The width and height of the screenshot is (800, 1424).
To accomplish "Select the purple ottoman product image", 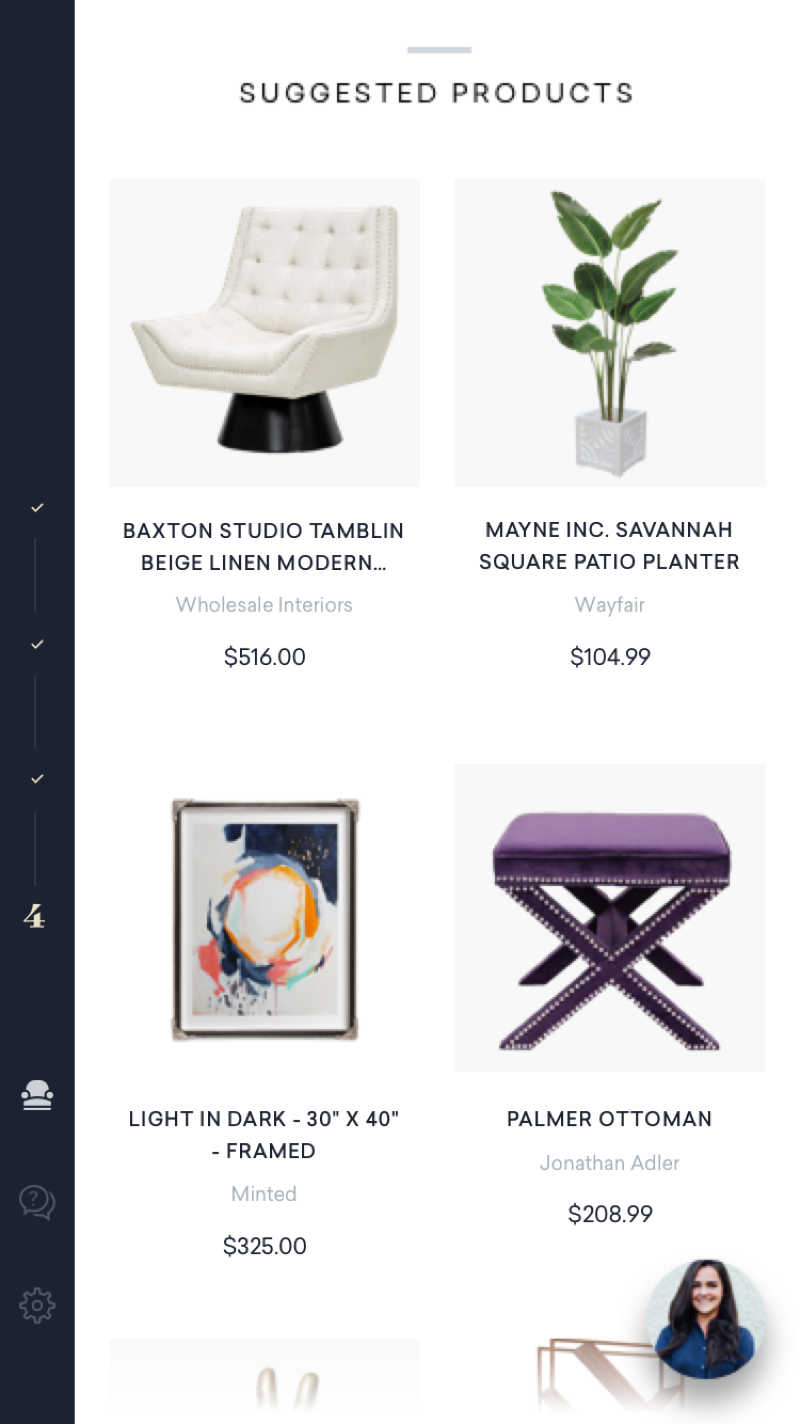I will [609, 918].
